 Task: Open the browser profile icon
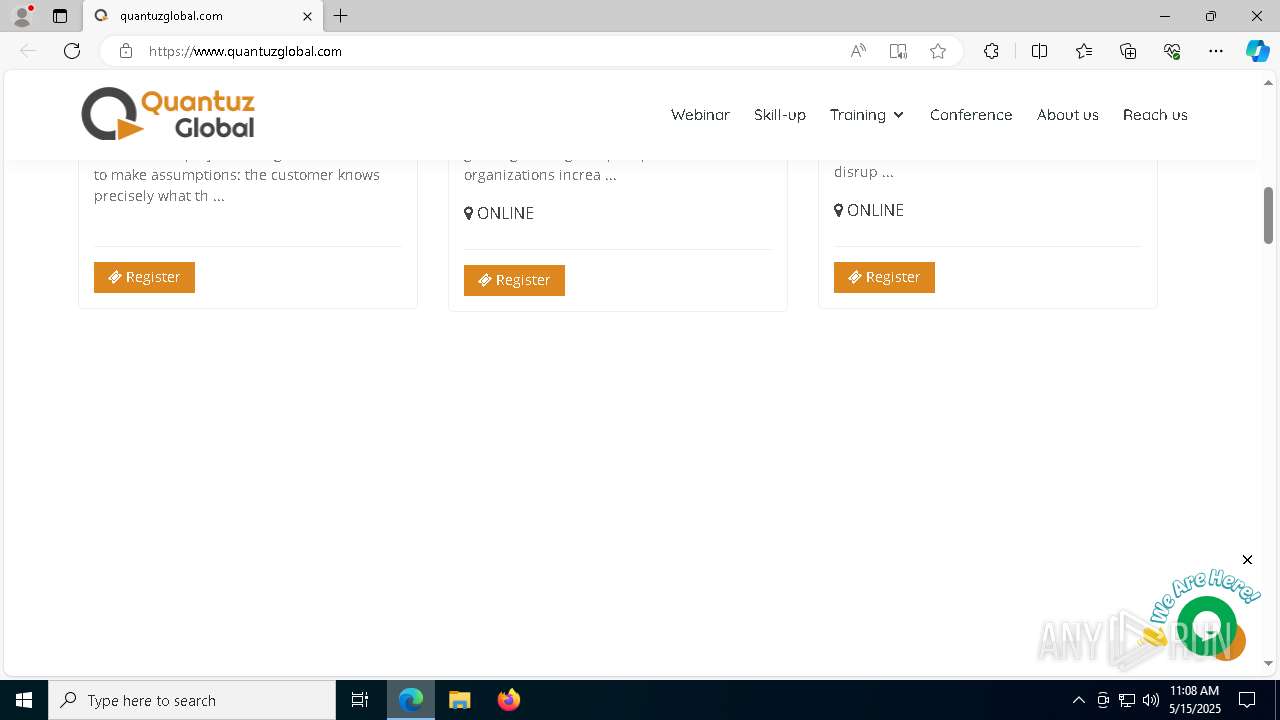[22, 16]
